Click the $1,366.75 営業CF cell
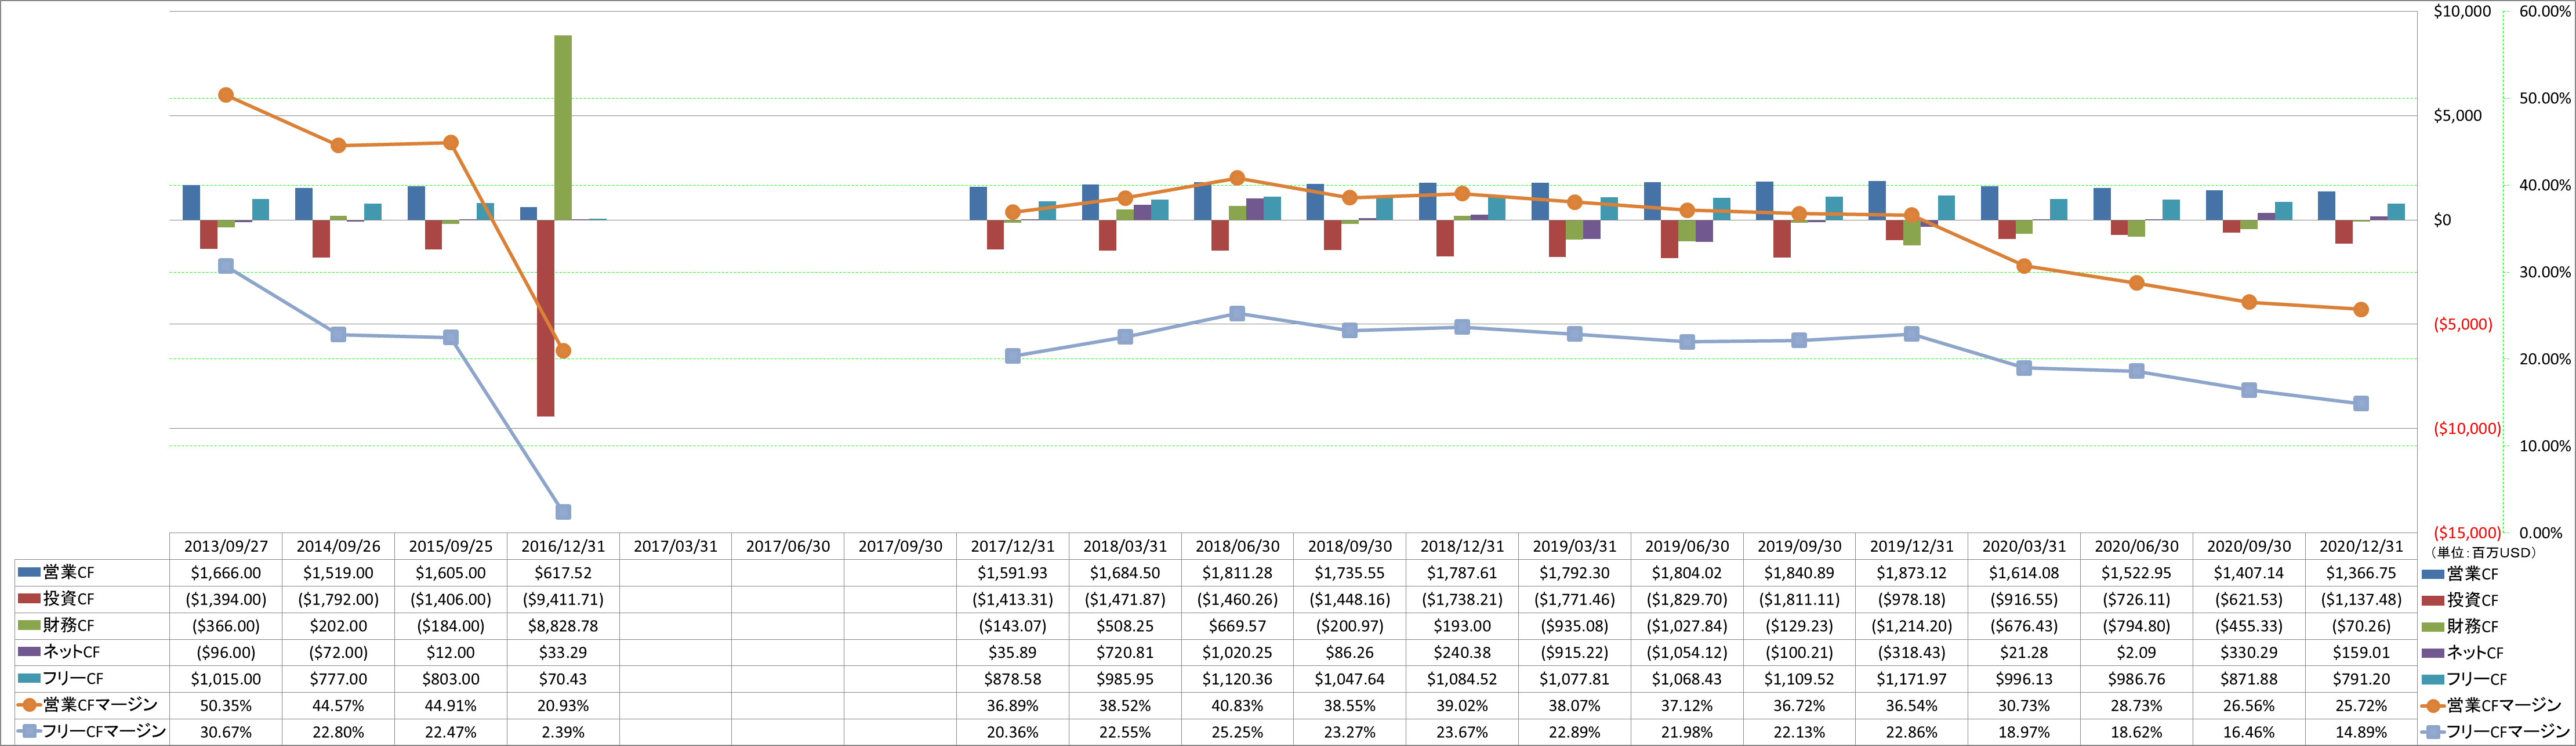 (x=2361, y=573)
